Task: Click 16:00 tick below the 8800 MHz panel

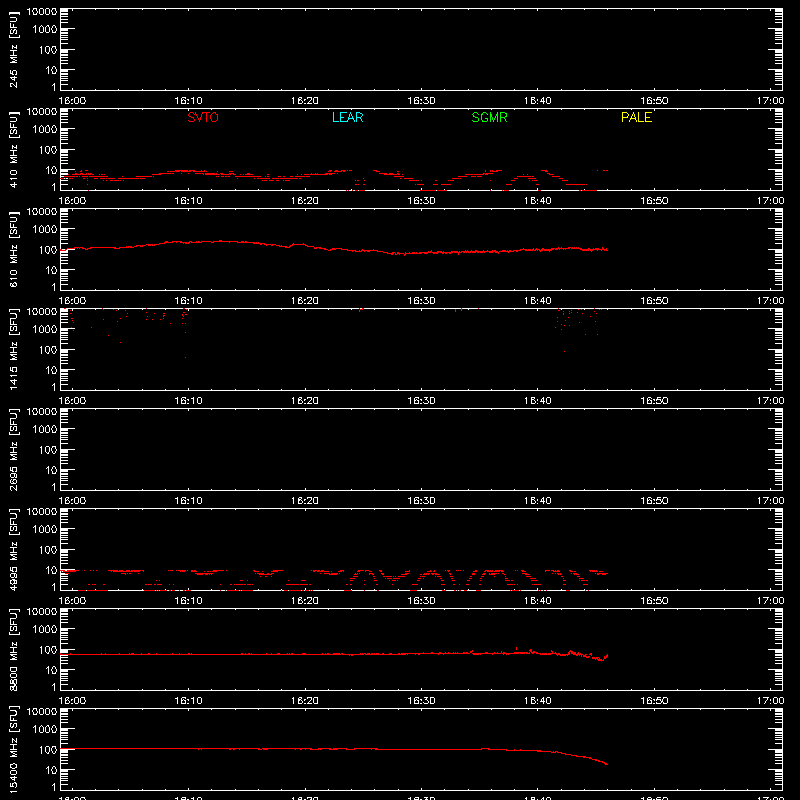Action: pos(72,701)
